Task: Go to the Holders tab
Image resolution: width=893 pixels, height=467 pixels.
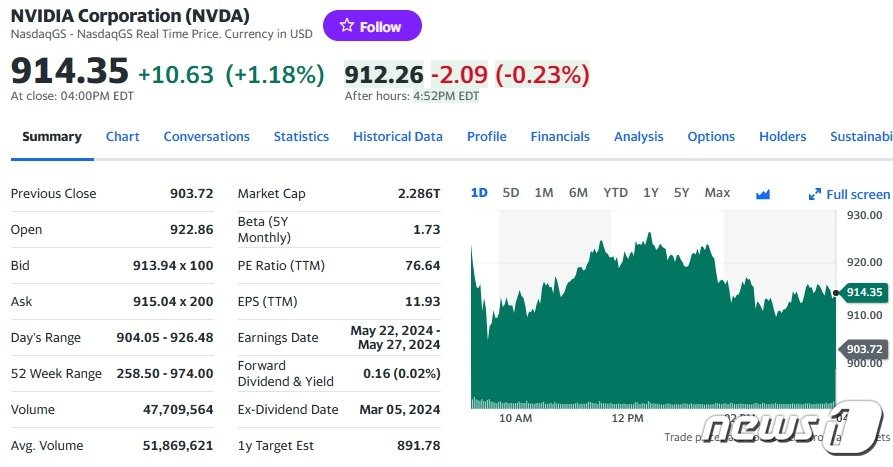Action: coord(782,136)
